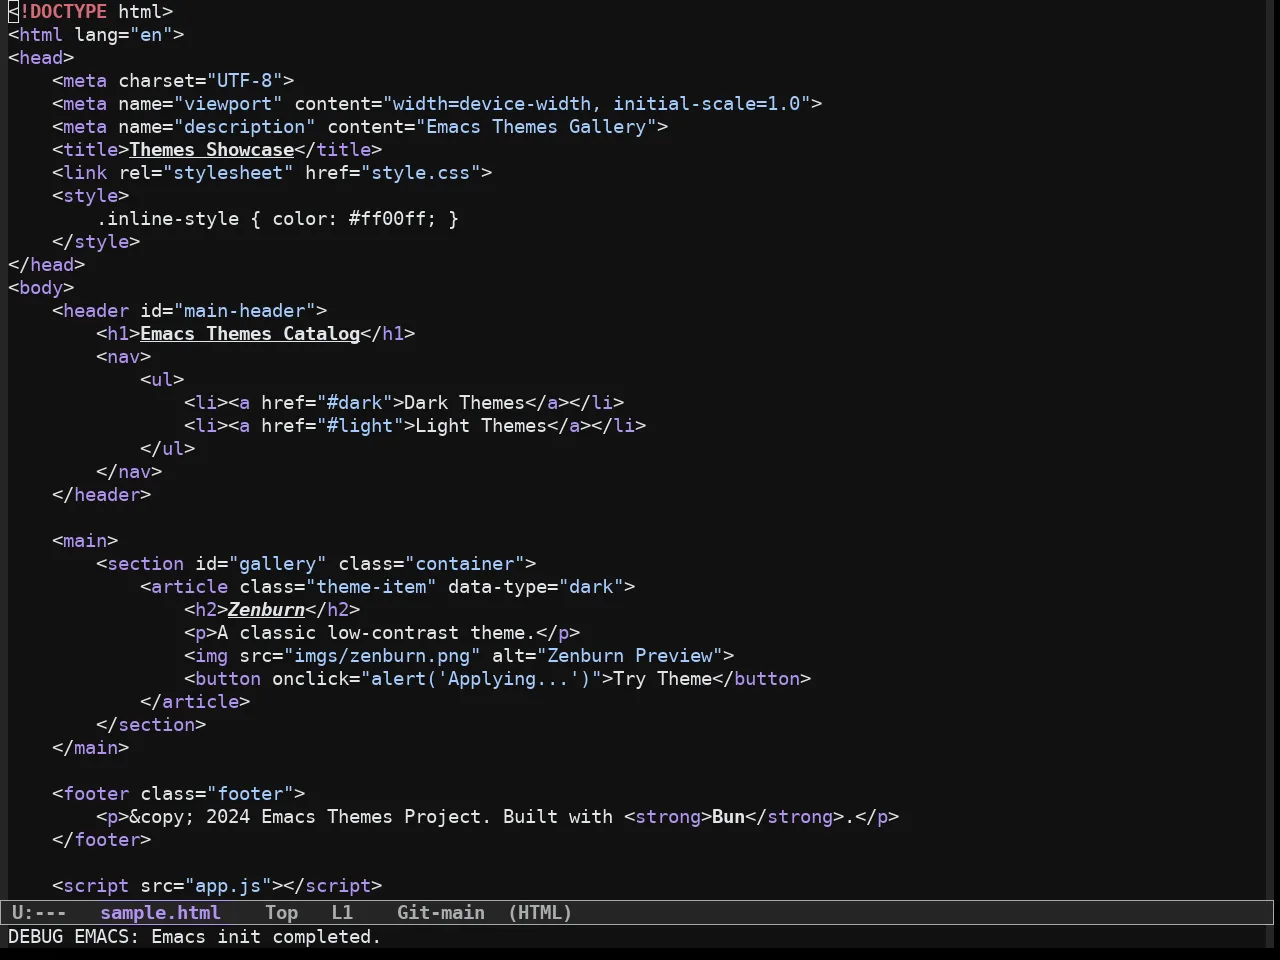The image size is (1280, 960).
Task: Click the "main-header" id value
Action: tap(245, 311)
